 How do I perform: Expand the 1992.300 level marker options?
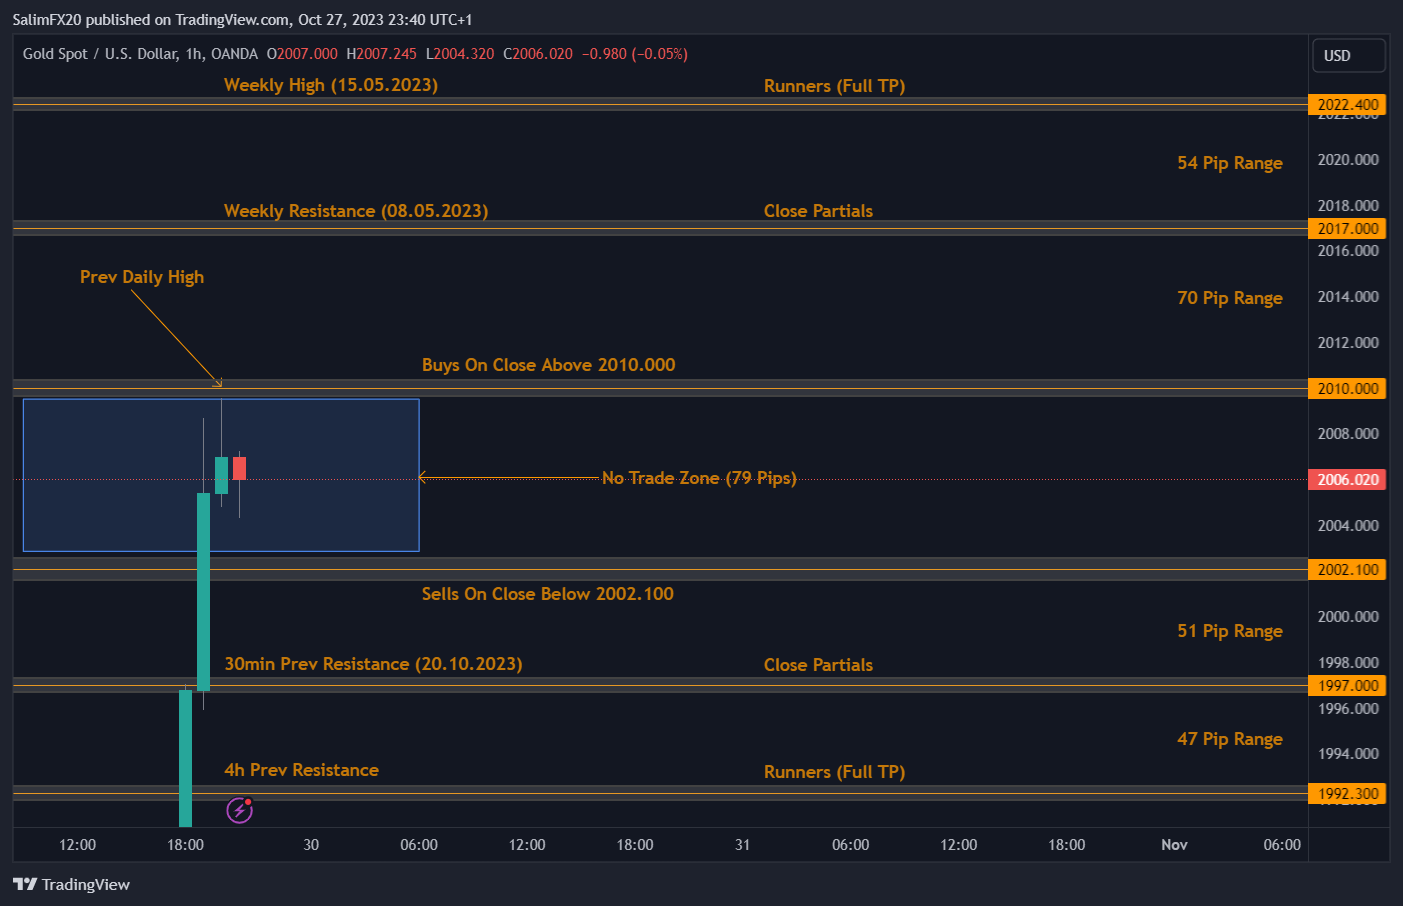click(x=1347, y=793)
